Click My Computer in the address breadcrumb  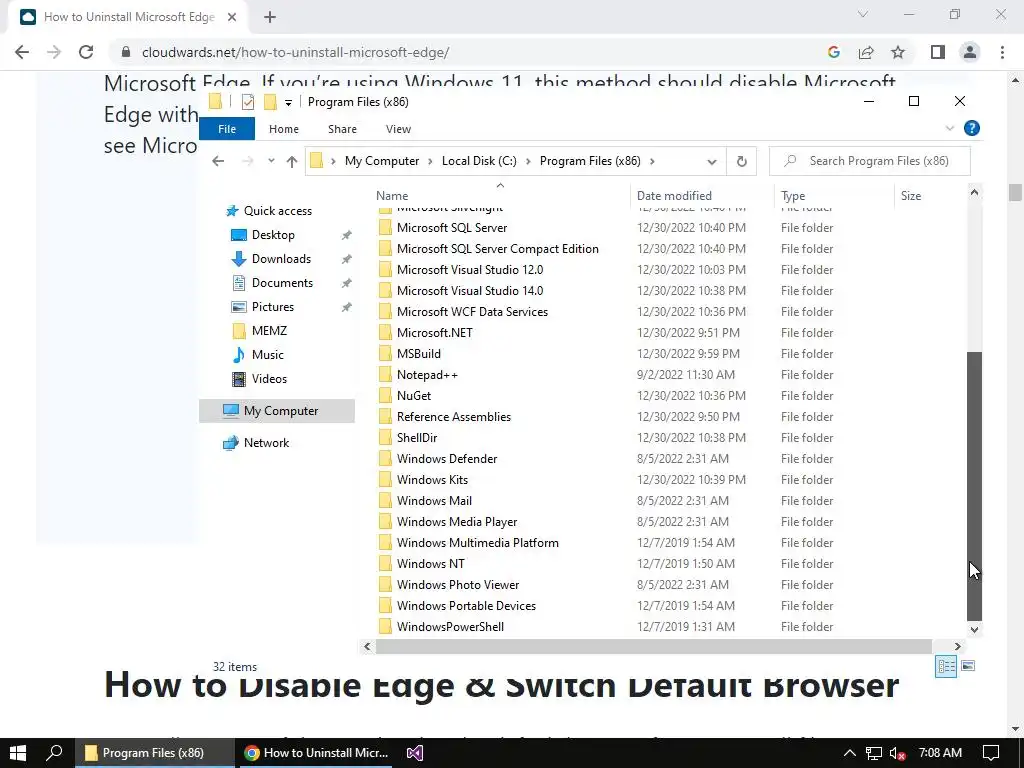[x=382, y=161]
